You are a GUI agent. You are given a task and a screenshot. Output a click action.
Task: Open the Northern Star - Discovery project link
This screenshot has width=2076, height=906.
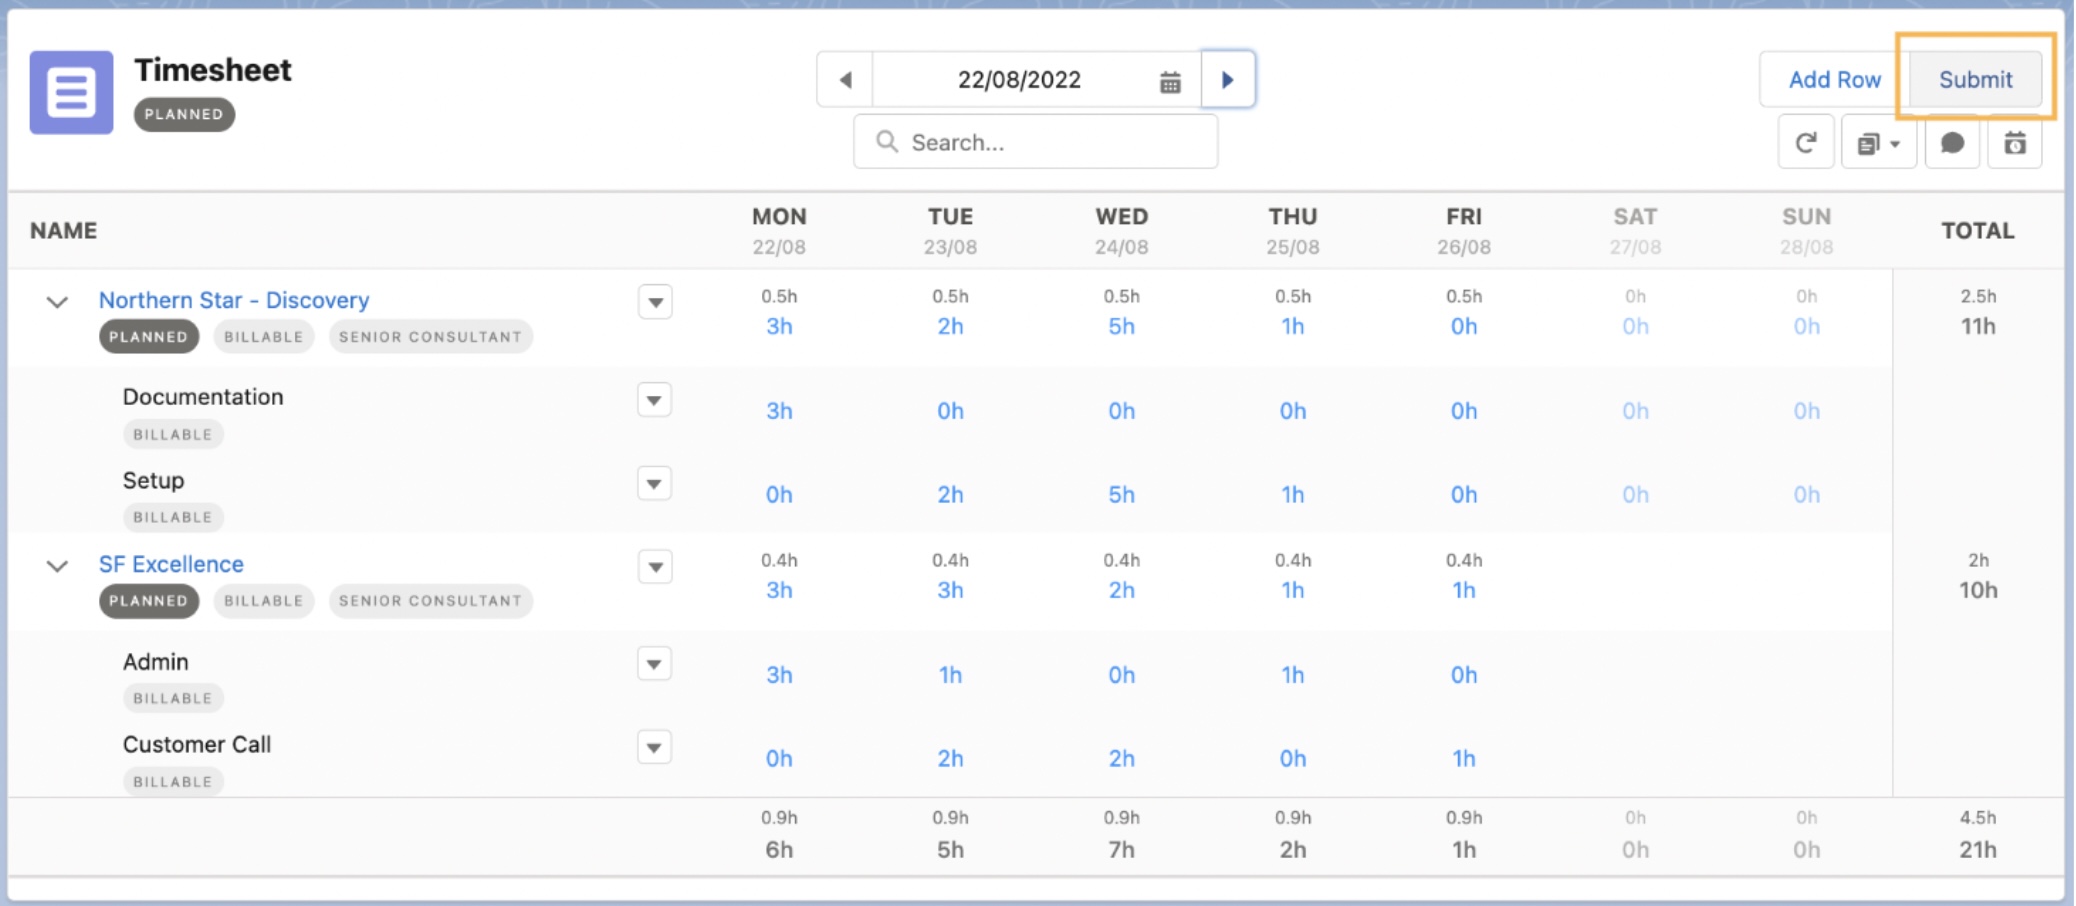coord(234,300)
